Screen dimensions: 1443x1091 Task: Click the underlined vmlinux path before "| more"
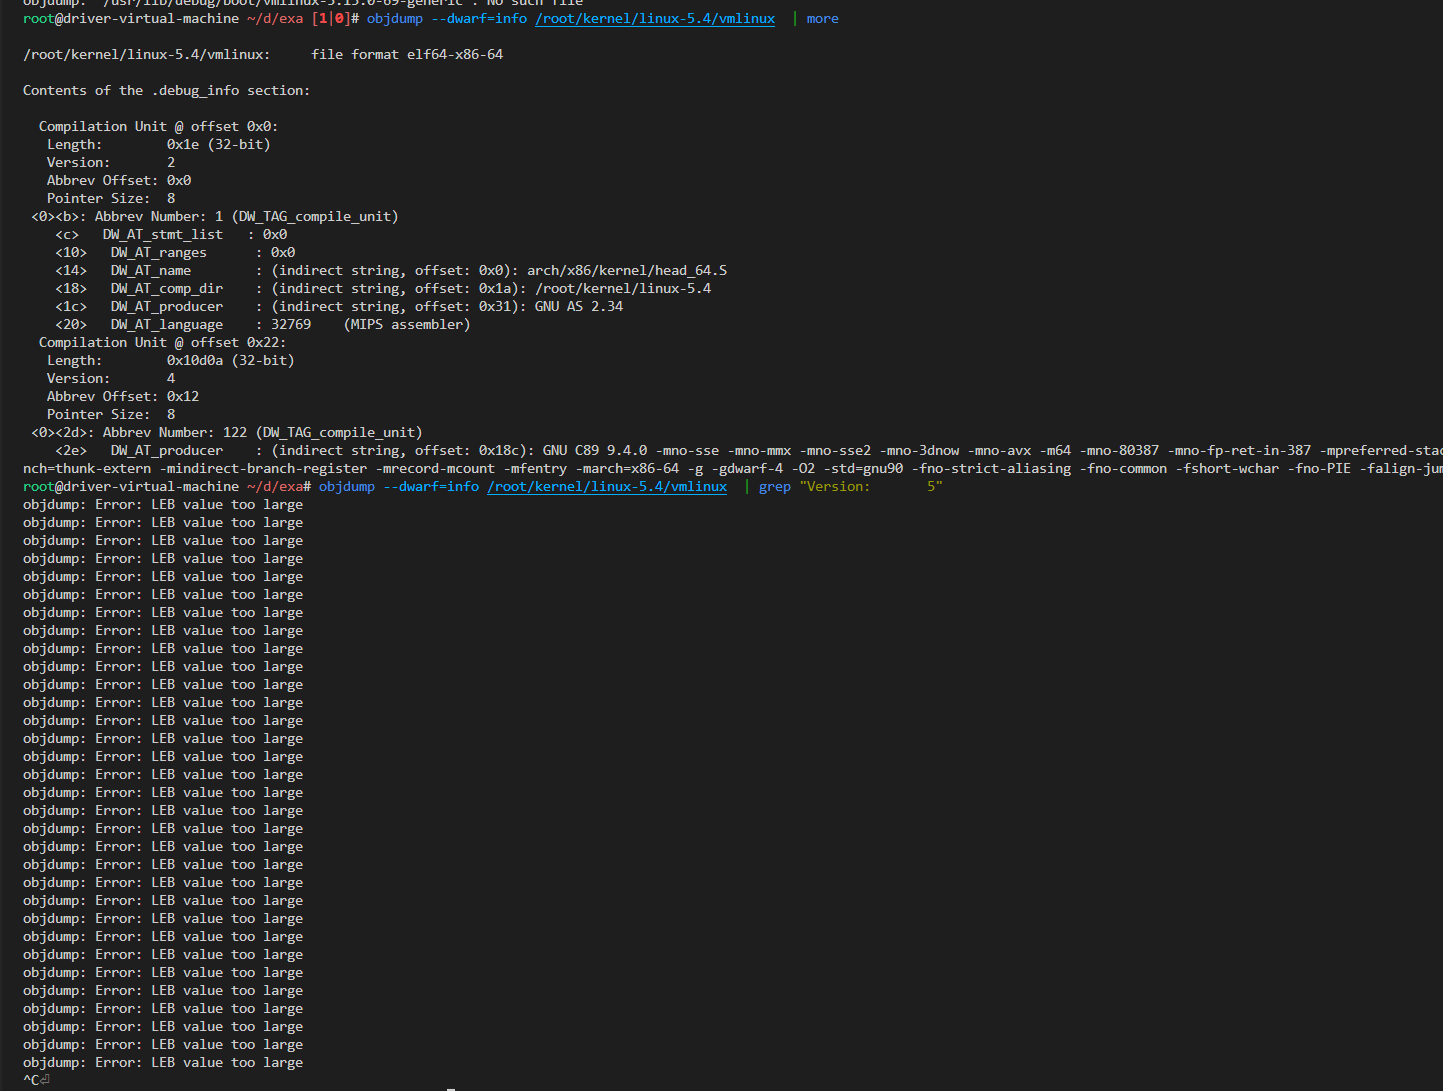(655, 18)
